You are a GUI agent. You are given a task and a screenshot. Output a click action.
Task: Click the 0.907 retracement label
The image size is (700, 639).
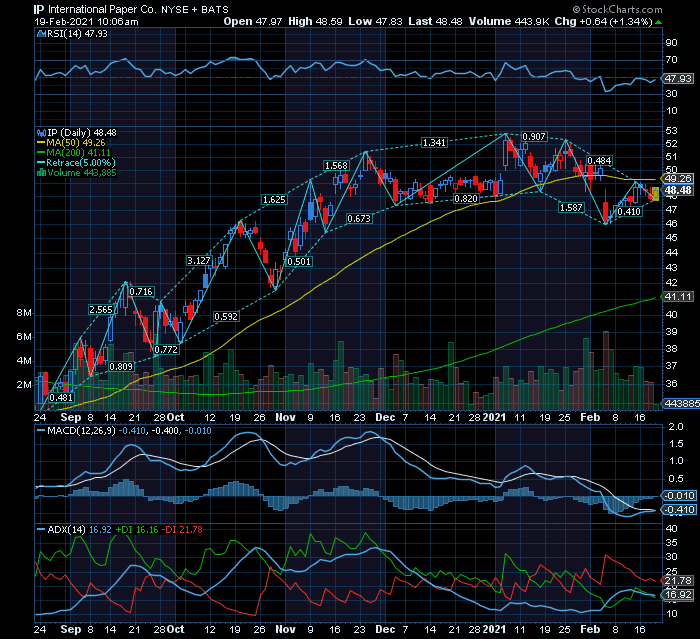(x=534, y=137)
